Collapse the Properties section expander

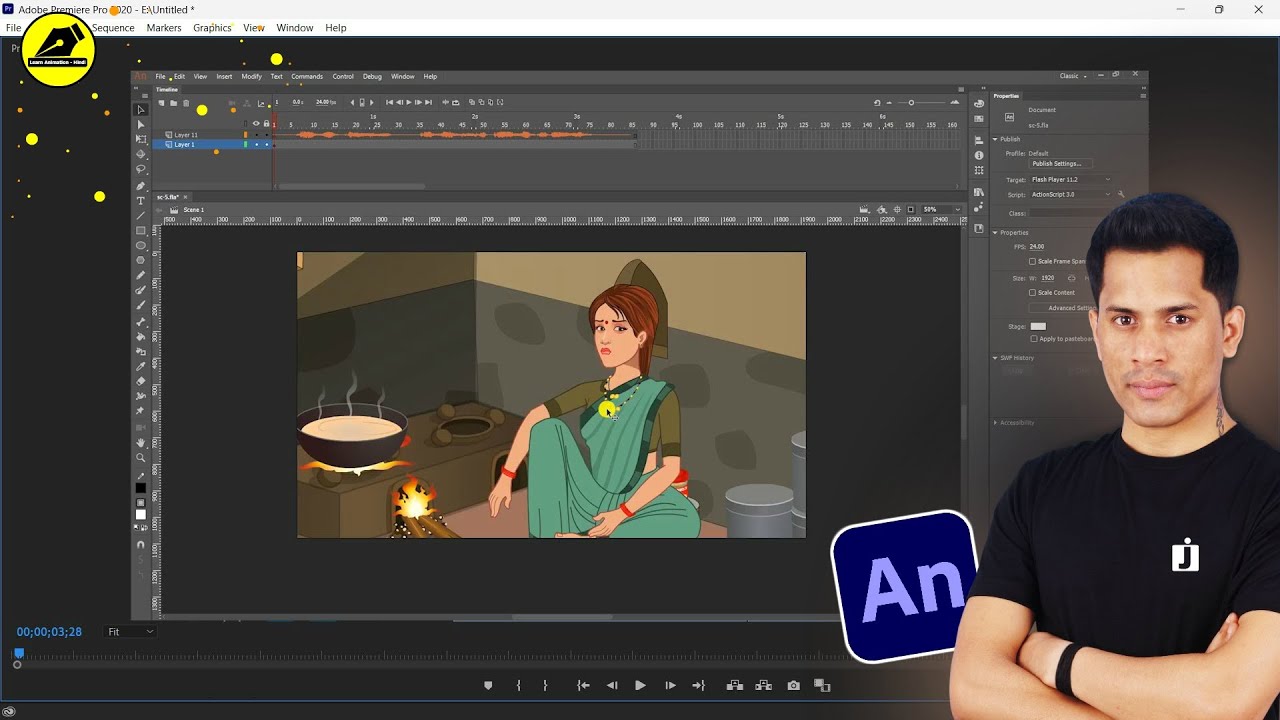click(995, 232)
